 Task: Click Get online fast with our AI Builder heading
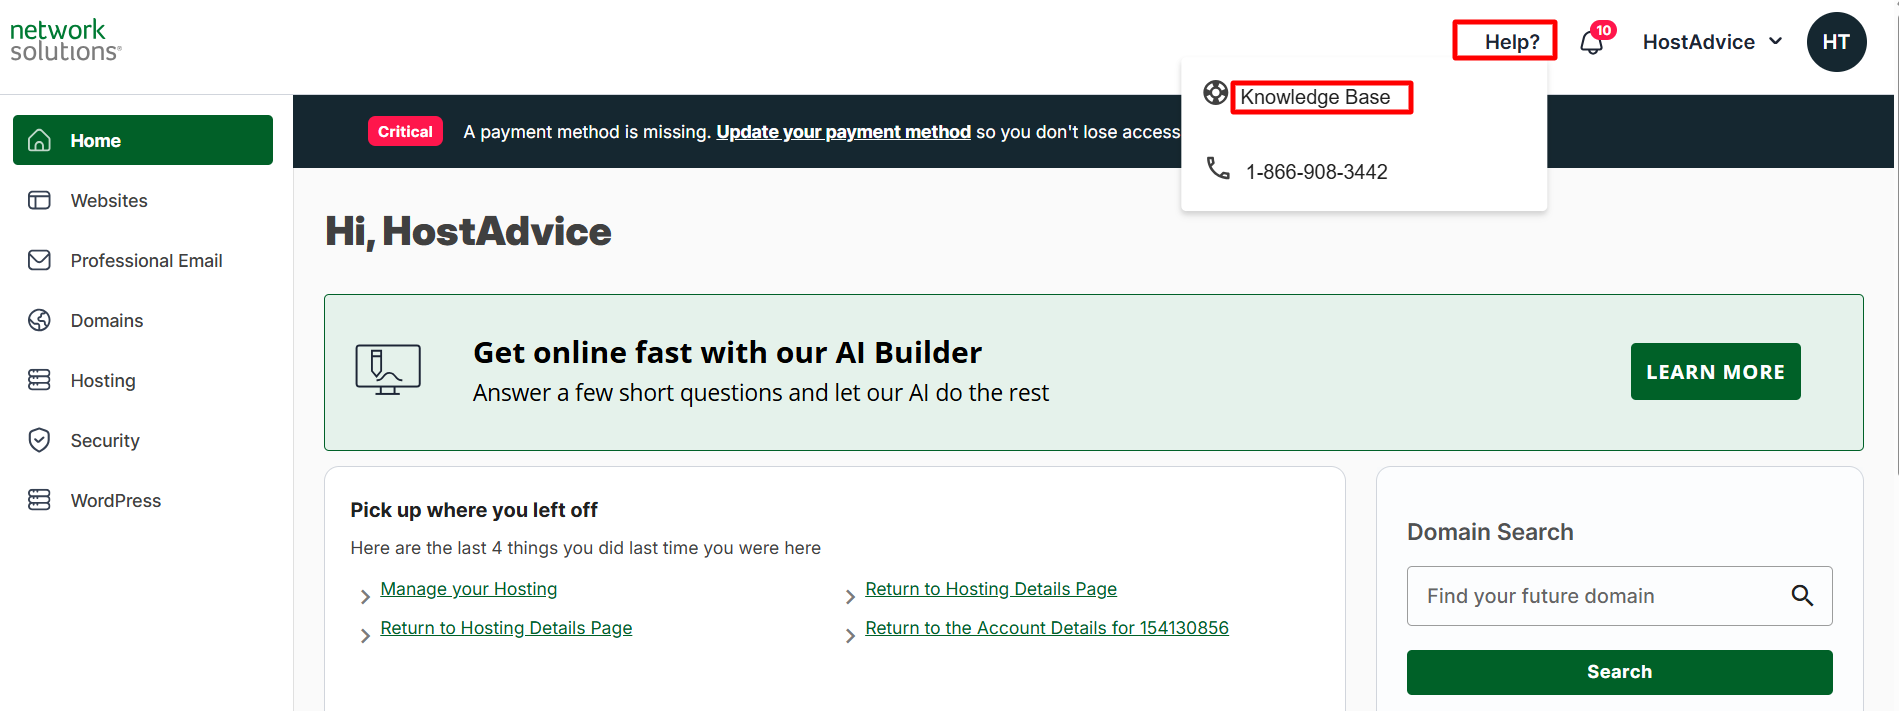[x=727, y=352]
